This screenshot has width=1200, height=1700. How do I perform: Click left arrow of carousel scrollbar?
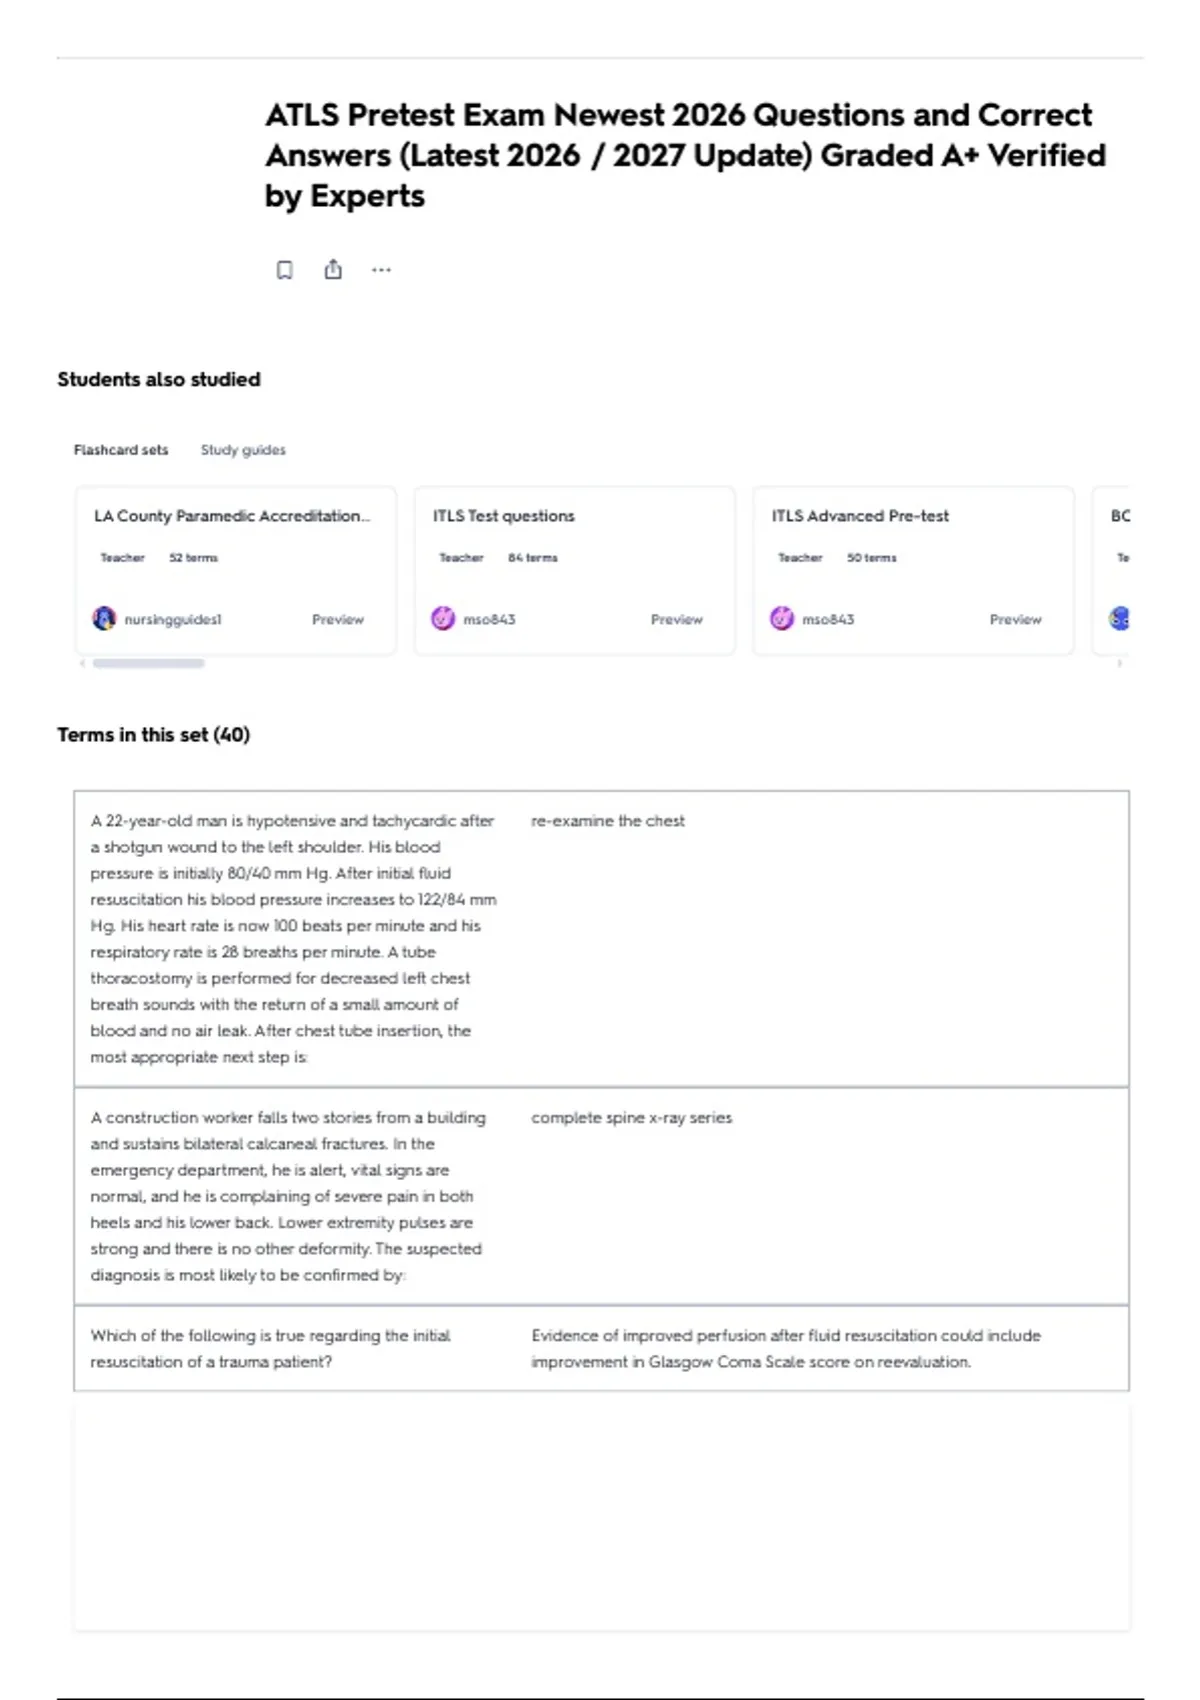click(x=82, y=663)
